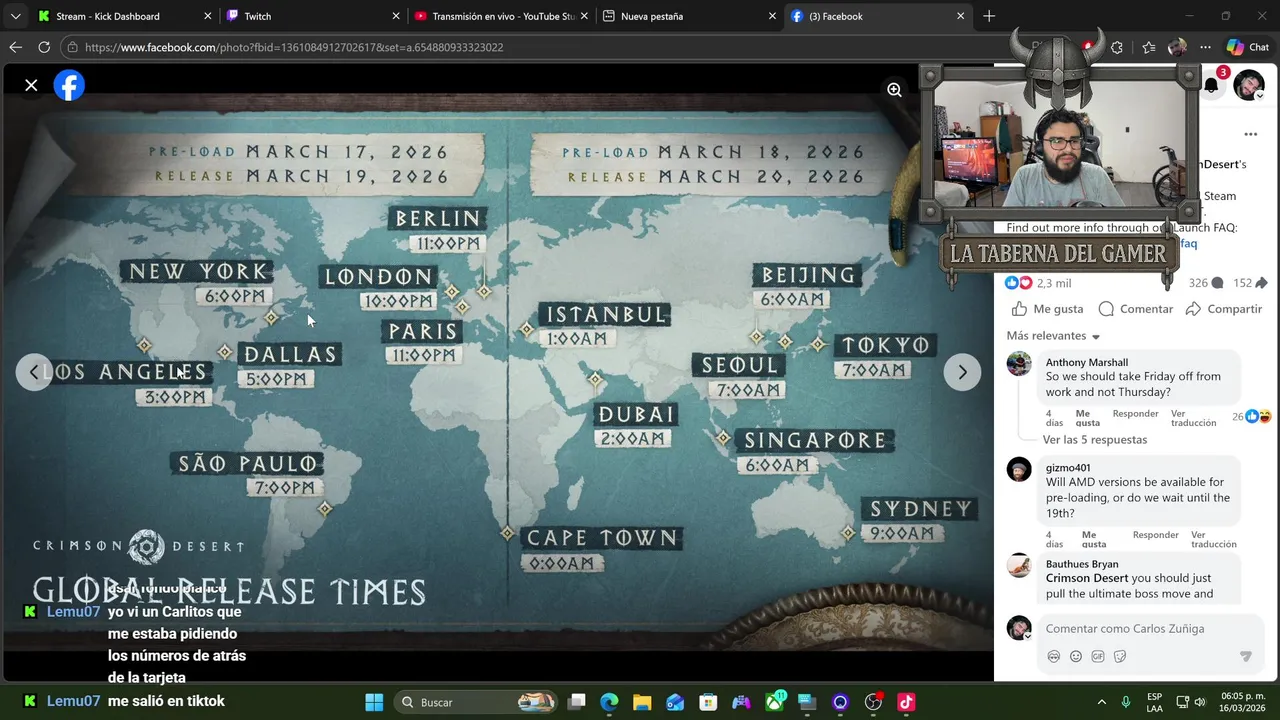This screenshot has width=1280, height=720.
Task: Like the post with Me gusta
Action: point(1047,309)
